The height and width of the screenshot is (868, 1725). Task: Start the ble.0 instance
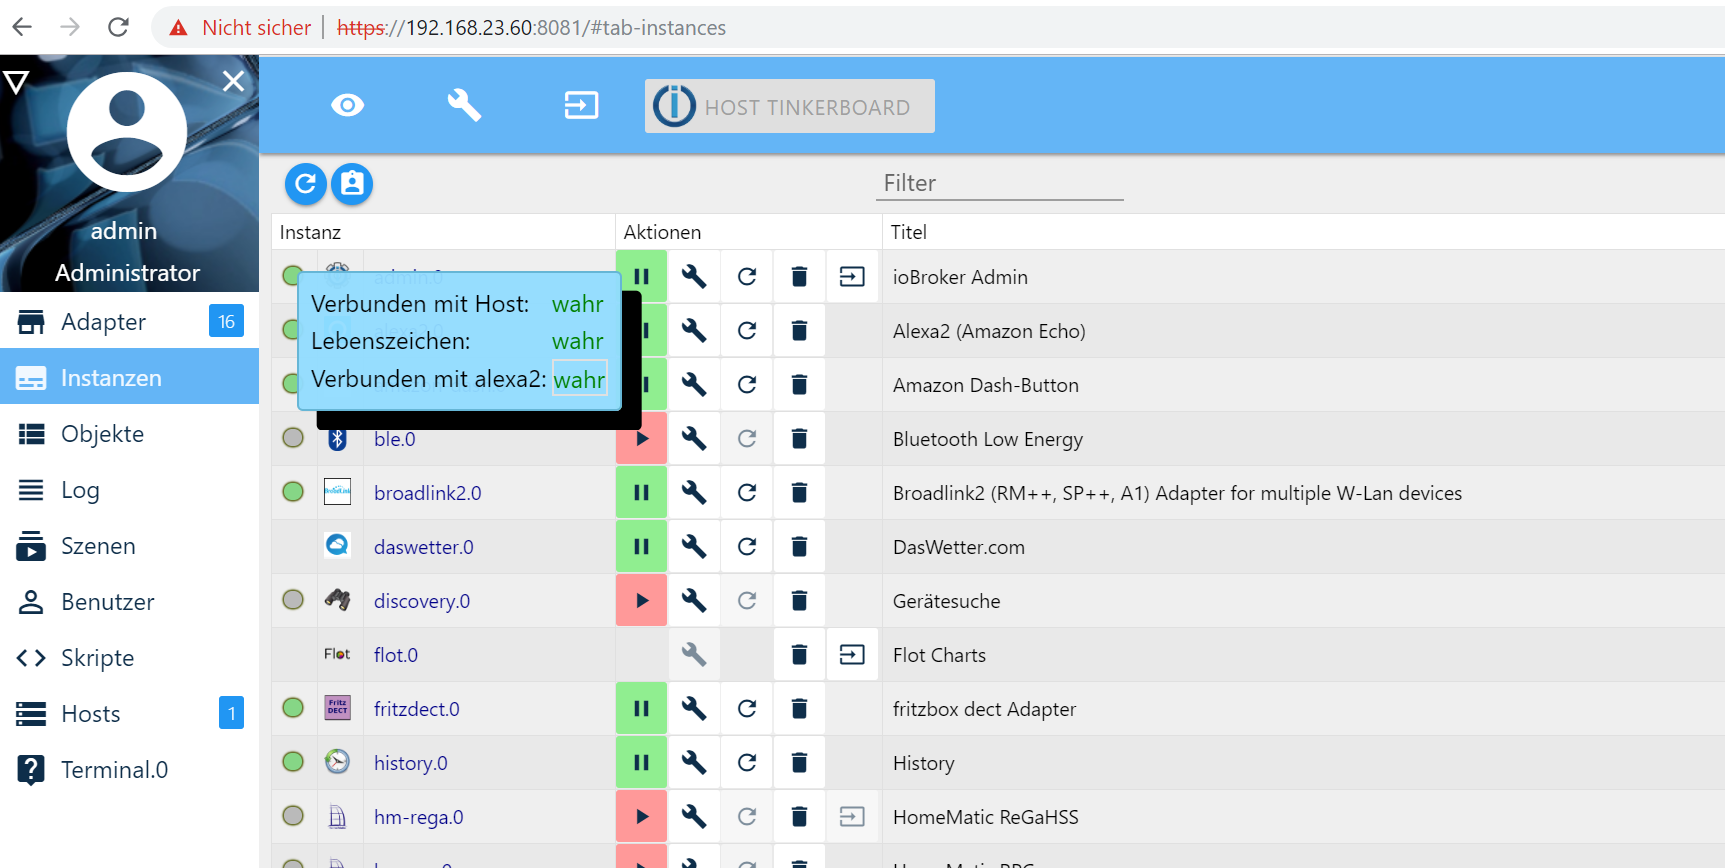click(641, 439)
